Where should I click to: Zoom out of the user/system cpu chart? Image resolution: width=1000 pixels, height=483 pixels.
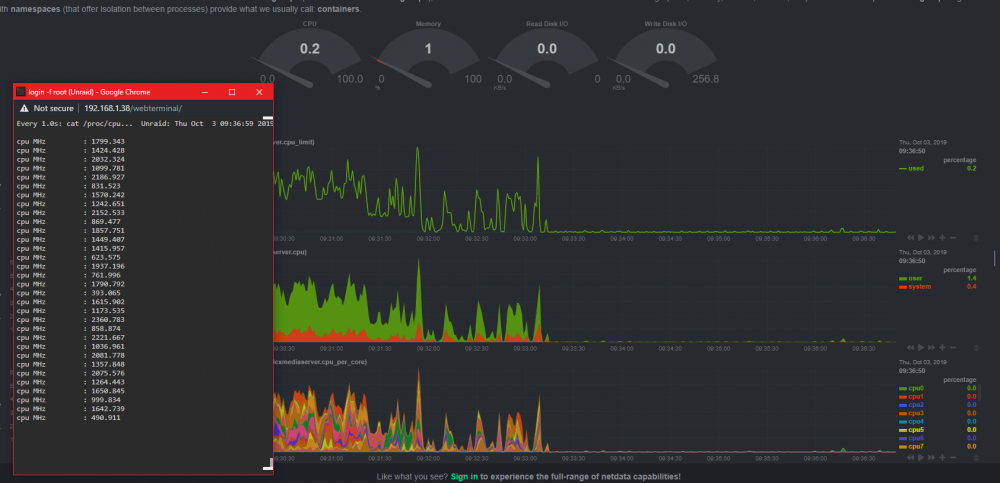coord(953,347)
